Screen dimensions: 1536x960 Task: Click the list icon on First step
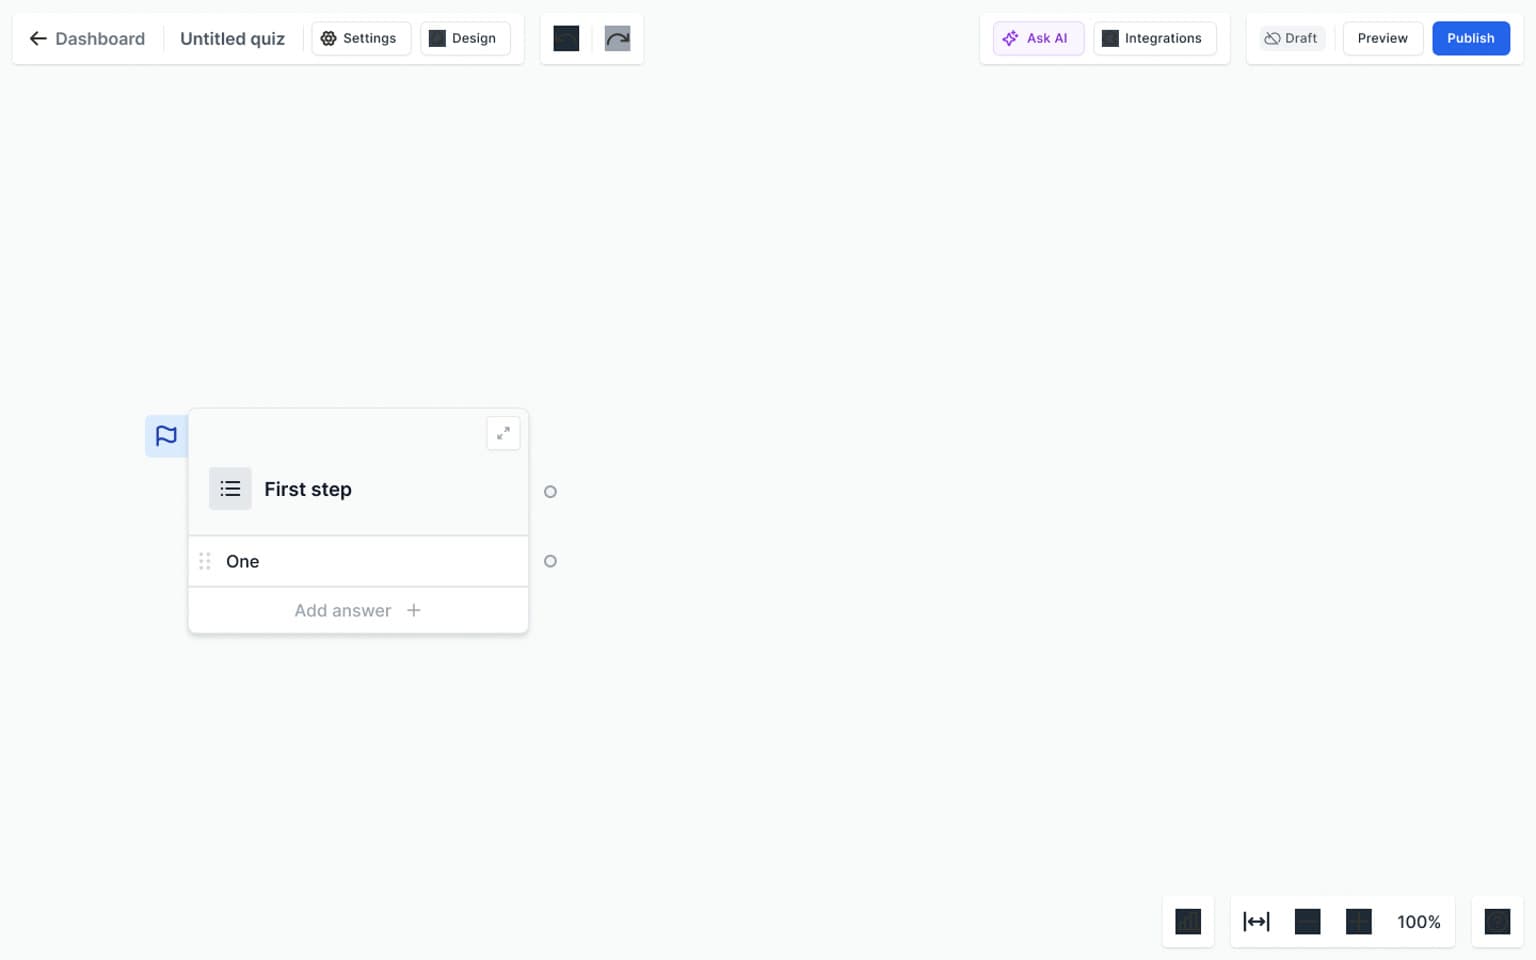[x=230, y=489]
